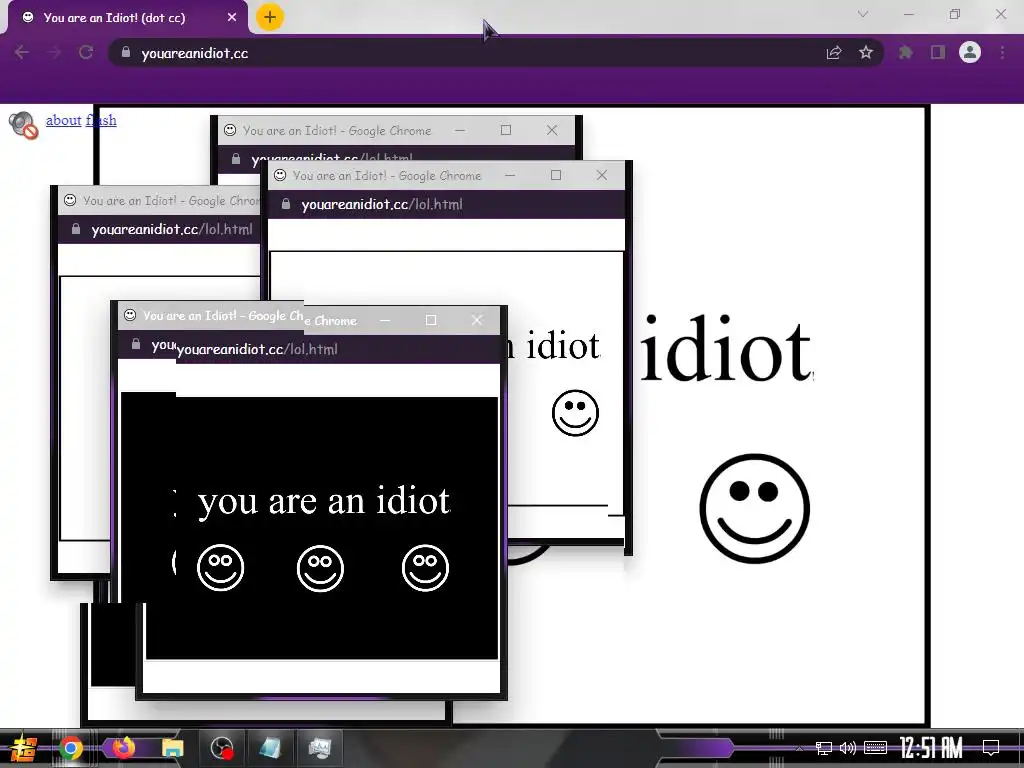Viewport: 1024px width, 768px height.
Task: Click smiley favicon of left-side popup
Action: 70,200
